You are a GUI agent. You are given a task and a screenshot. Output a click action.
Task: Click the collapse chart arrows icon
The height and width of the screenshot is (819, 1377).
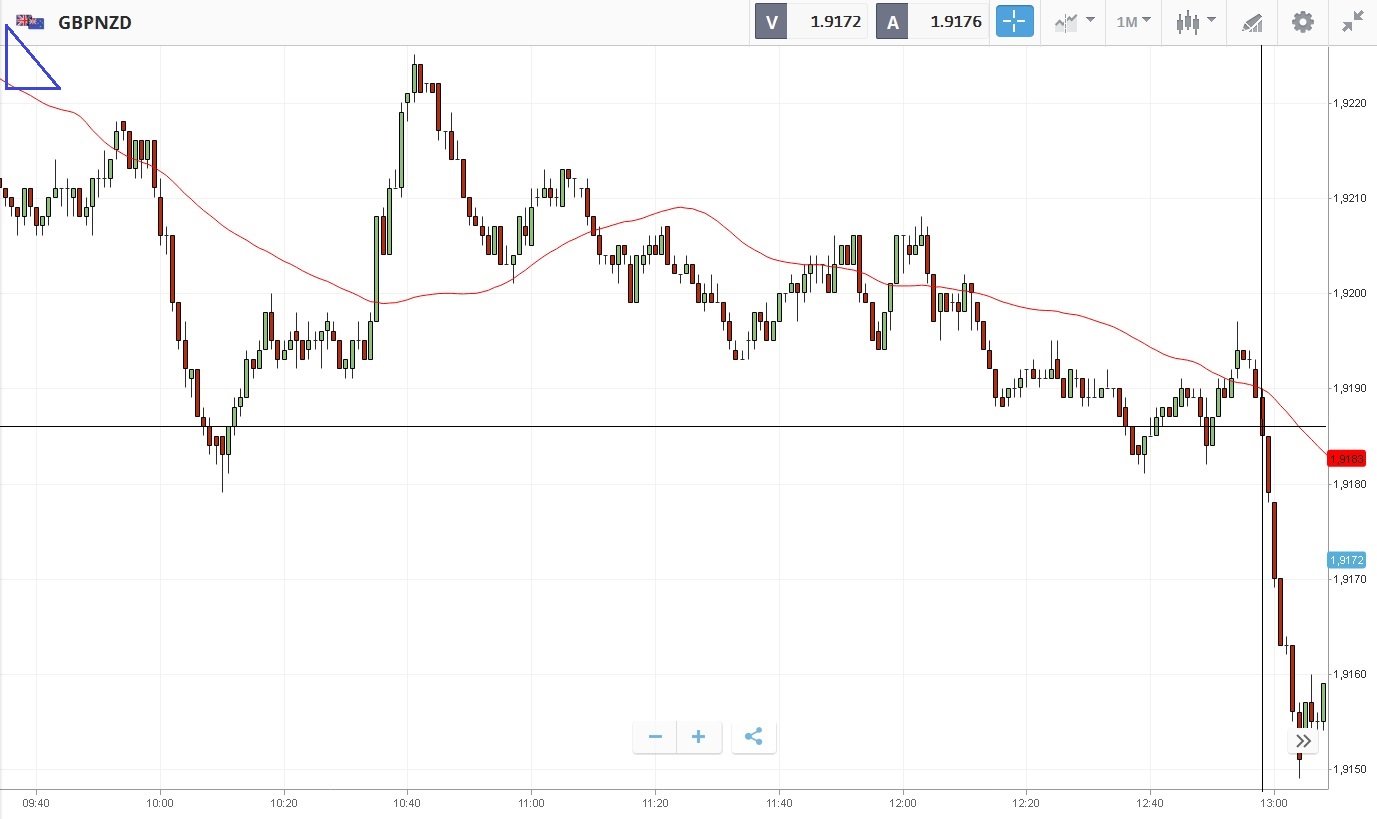tap(1353, 22)
